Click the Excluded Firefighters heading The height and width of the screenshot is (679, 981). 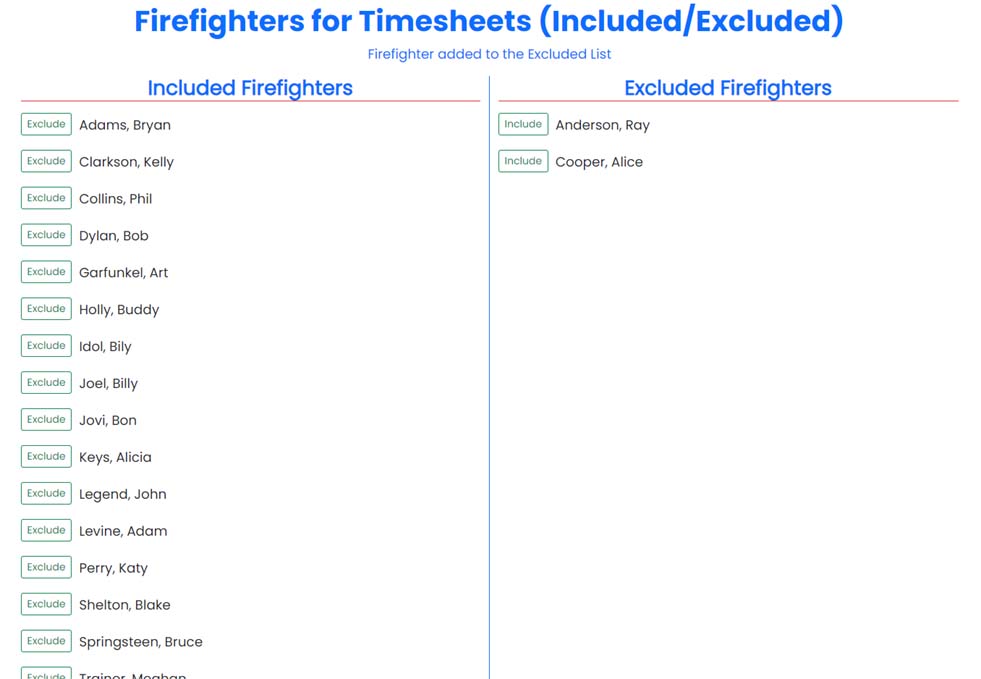pos(727,88)
